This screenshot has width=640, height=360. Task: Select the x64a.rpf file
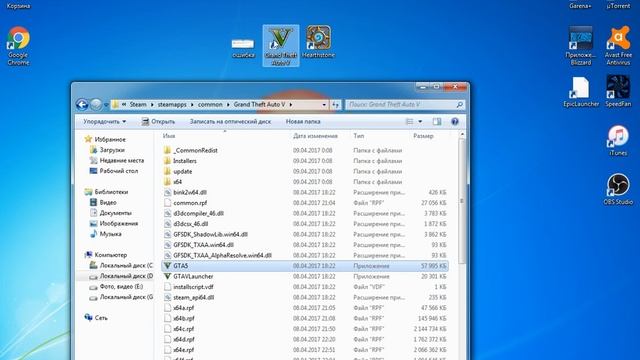[x=179, y=308]
